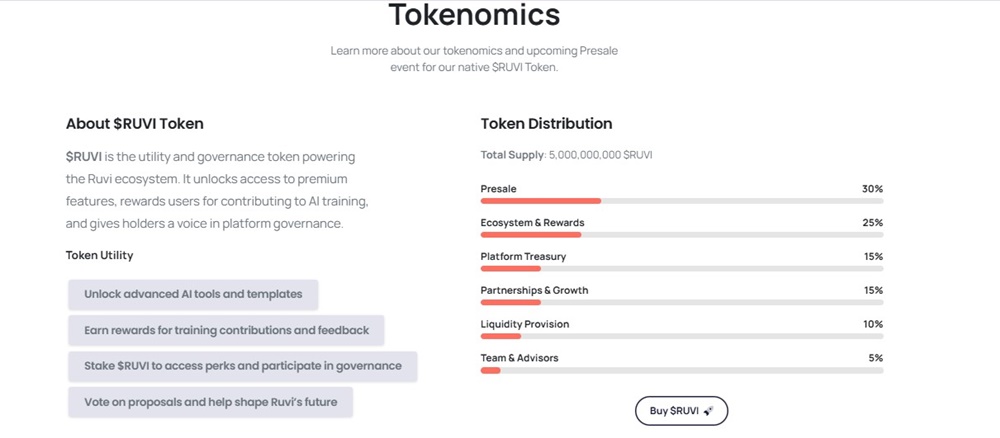Click the Team & Advisors 5% label
Screen dimensions: 1000x438
click(x=875, y=358)
